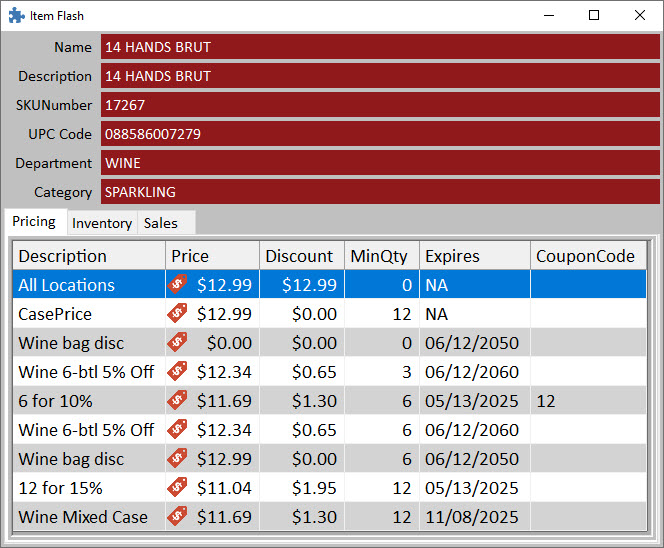The height and width of the screenshot is (548, 664).
Task: Select the Wine Mixed Case row
Action: point(329,517)
